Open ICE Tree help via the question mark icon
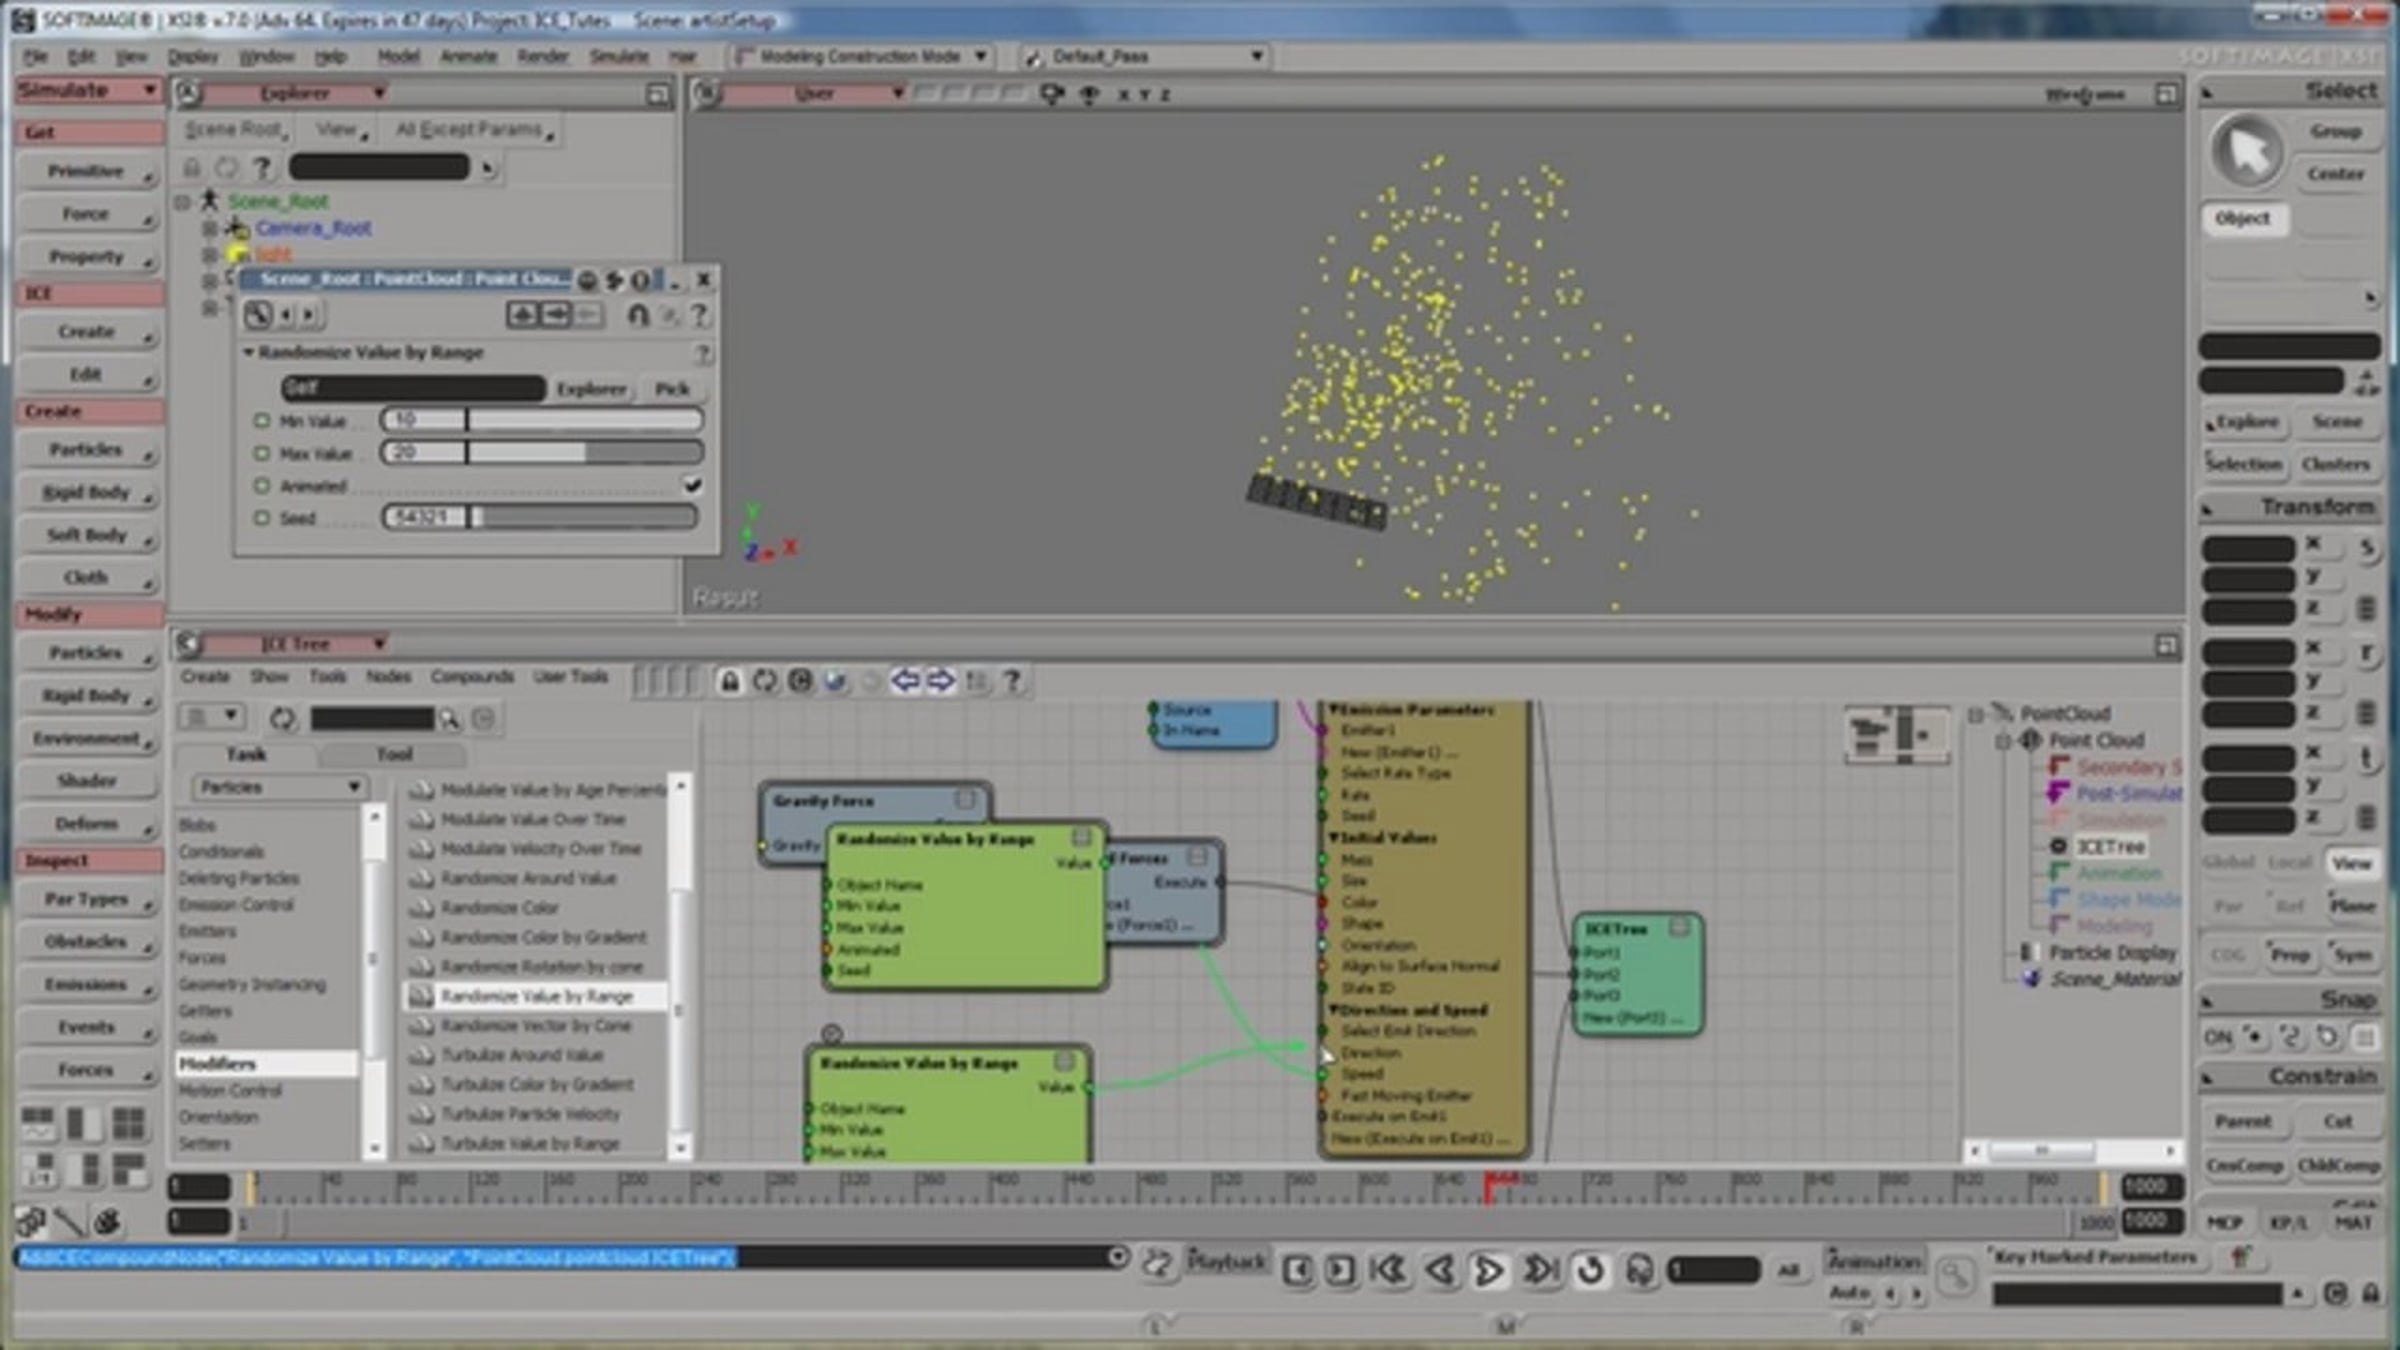Screen dimensions: 2400x1350 pos(1012,682)
